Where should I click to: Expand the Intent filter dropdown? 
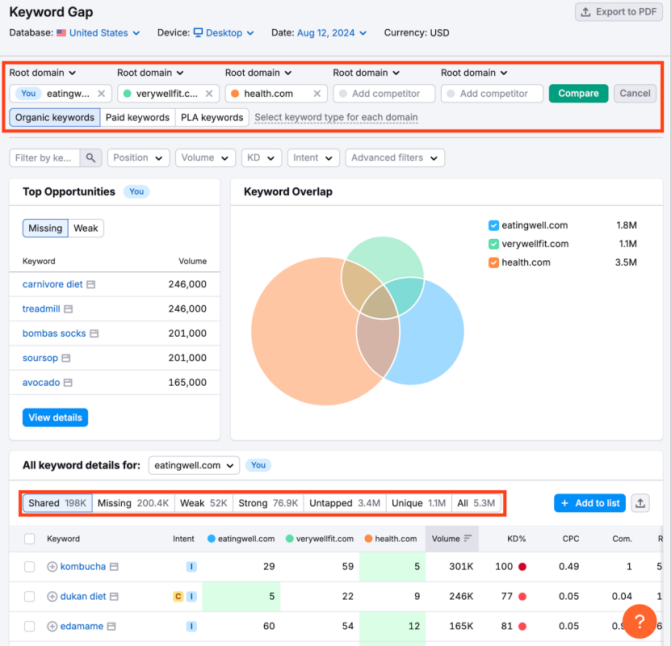click(x=313, y=158)
